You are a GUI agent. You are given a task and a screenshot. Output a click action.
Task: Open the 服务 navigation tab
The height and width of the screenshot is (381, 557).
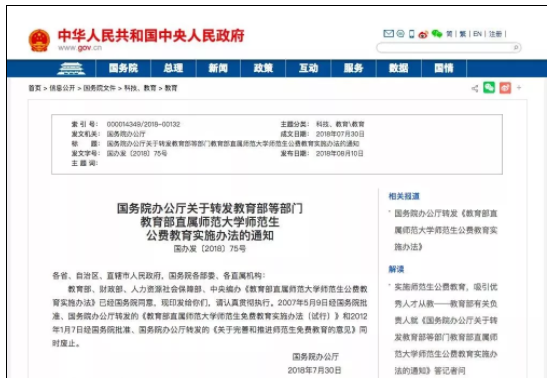point(353,68)
